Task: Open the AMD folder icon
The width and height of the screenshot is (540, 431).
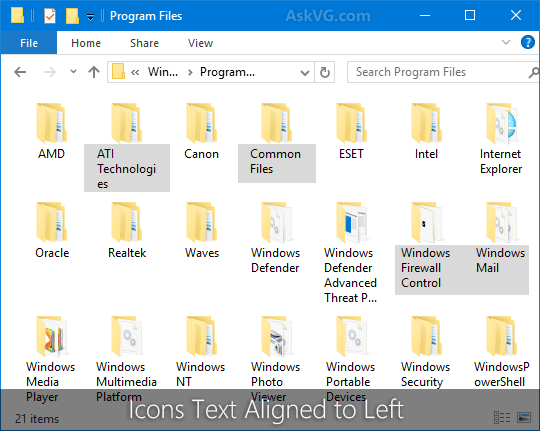Action: (x=52, y=123)
